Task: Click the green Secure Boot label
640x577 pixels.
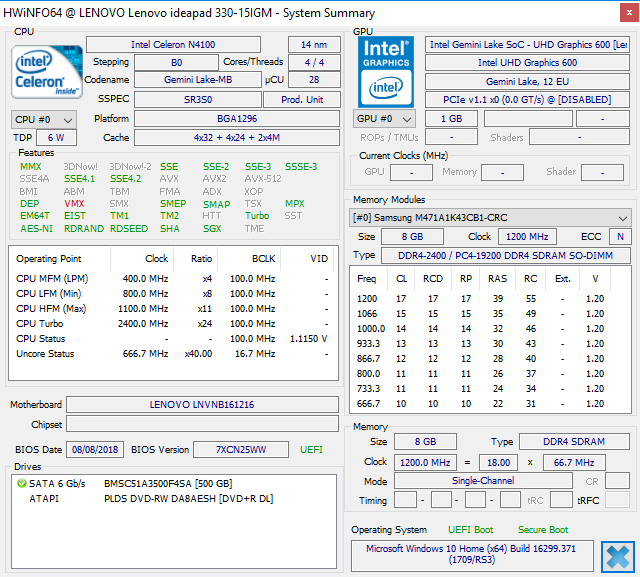Action: (543, 530)
